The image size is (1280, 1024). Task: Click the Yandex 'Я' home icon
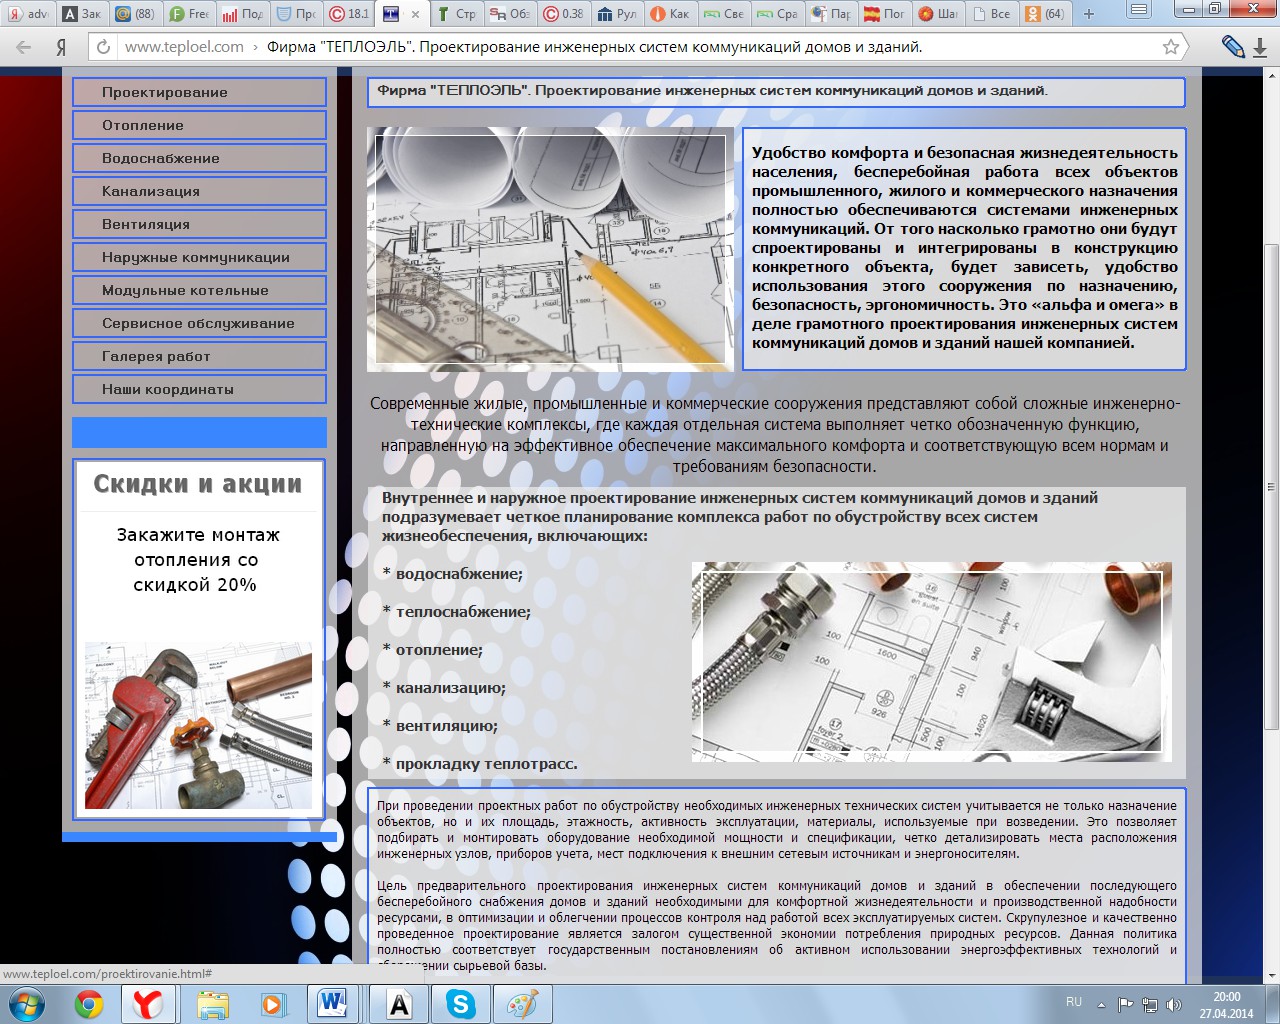click(x=61, y=47)
